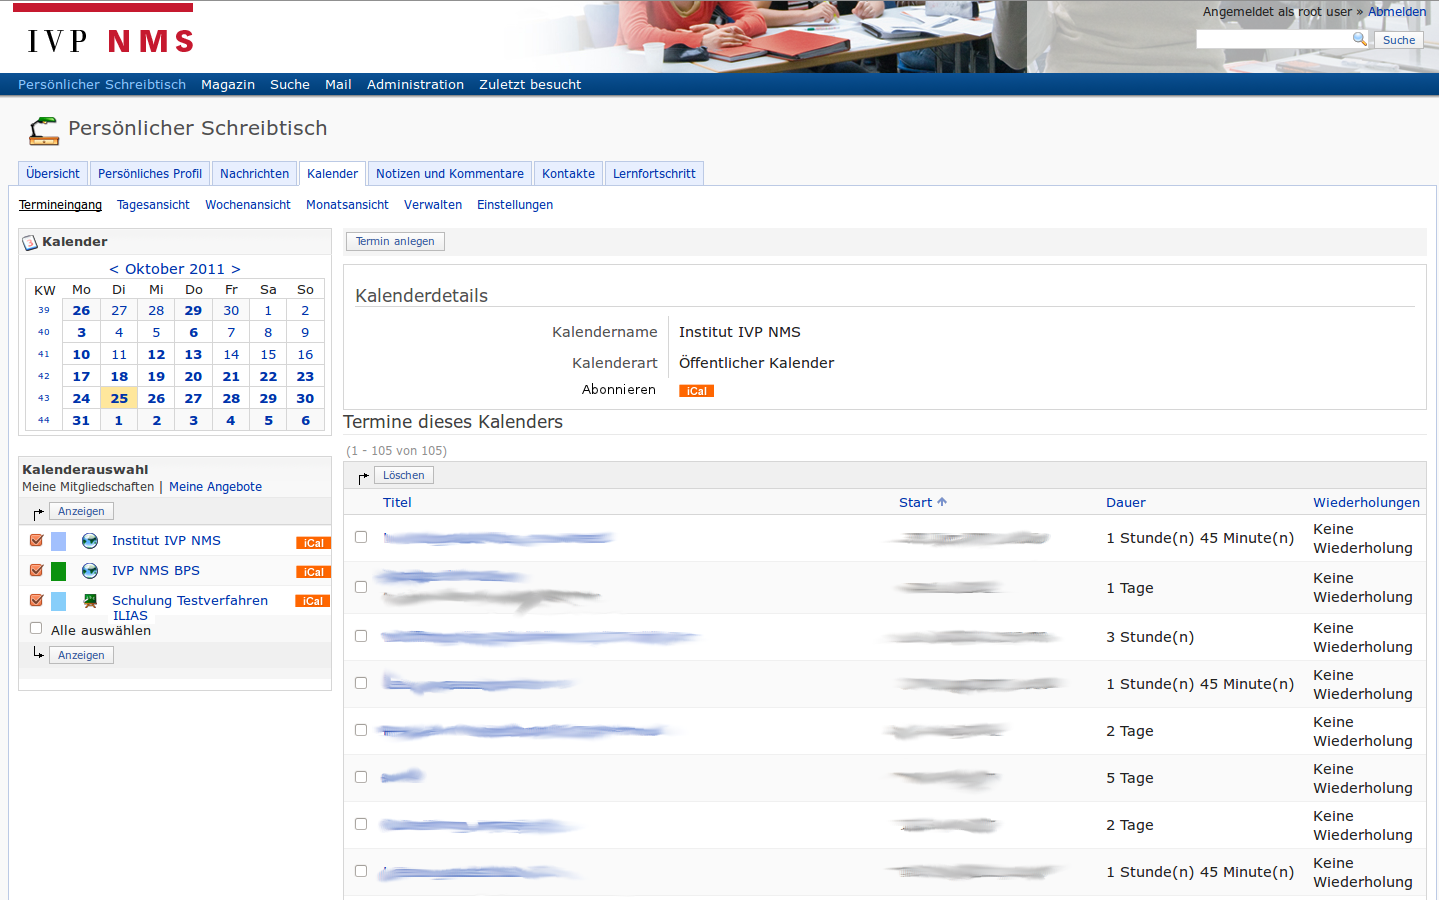
Task: Click the globe icon next to IVP NMS BPS
Action: (x=90, y=571)
